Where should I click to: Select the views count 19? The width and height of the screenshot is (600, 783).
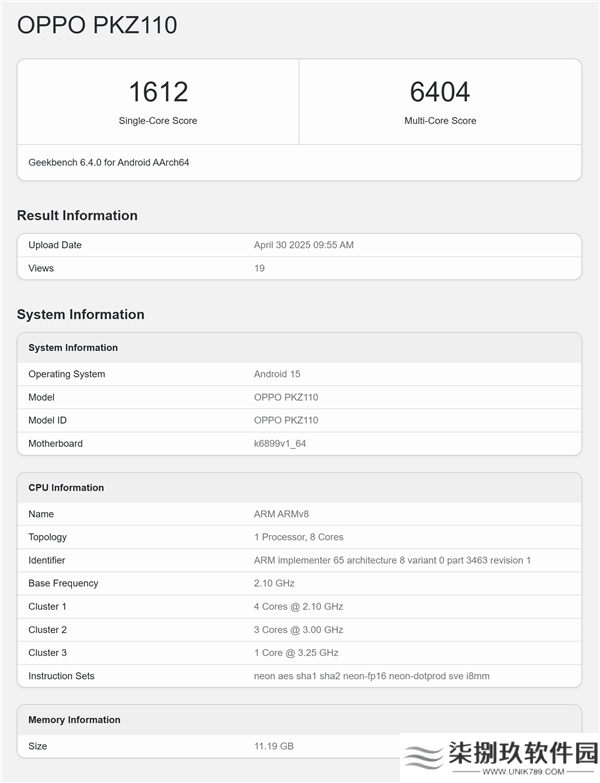coord(259,268)
